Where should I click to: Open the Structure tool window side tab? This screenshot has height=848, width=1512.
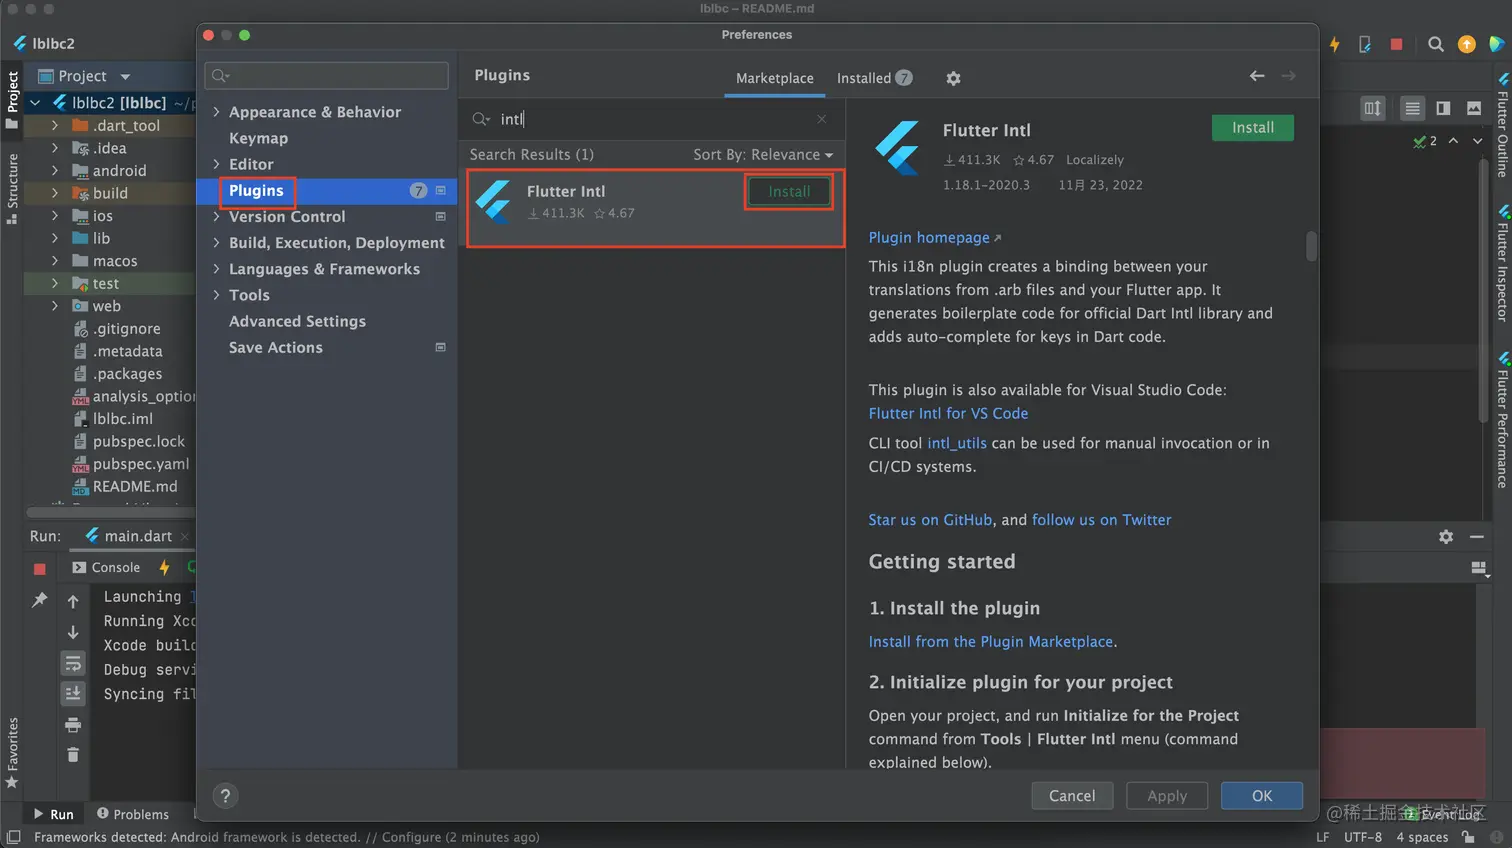coord(12,188)
